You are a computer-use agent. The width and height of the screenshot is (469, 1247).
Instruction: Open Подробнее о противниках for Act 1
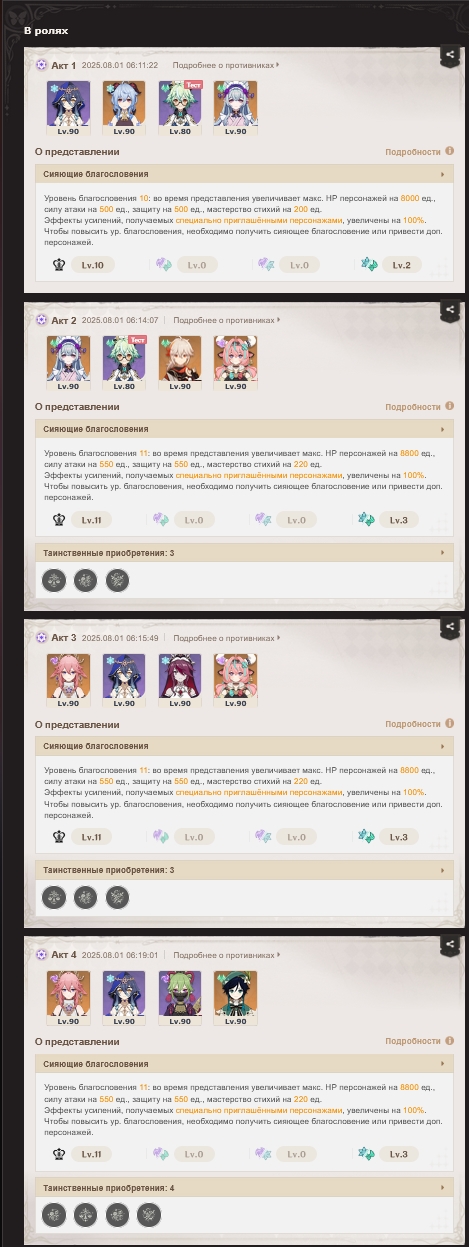(x=226, y=65)
